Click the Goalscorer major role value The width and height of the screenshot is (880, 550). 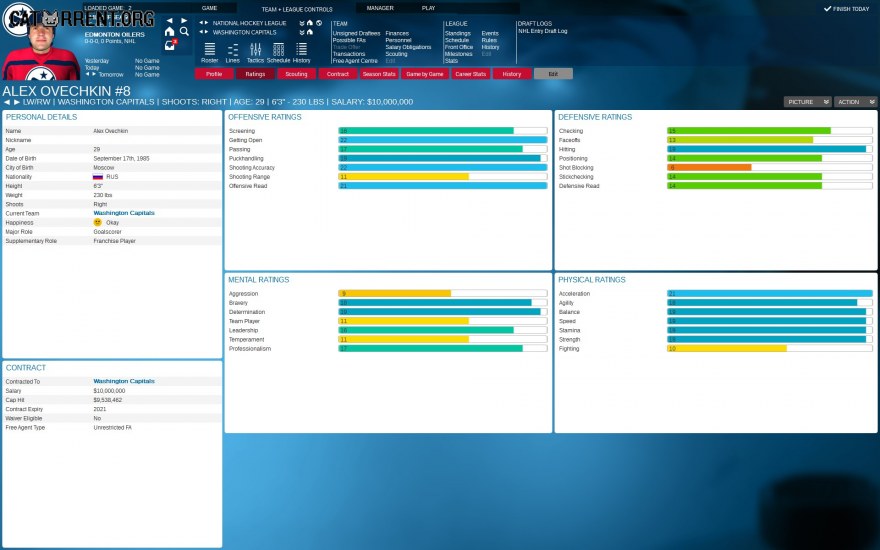tap(107, 232)
